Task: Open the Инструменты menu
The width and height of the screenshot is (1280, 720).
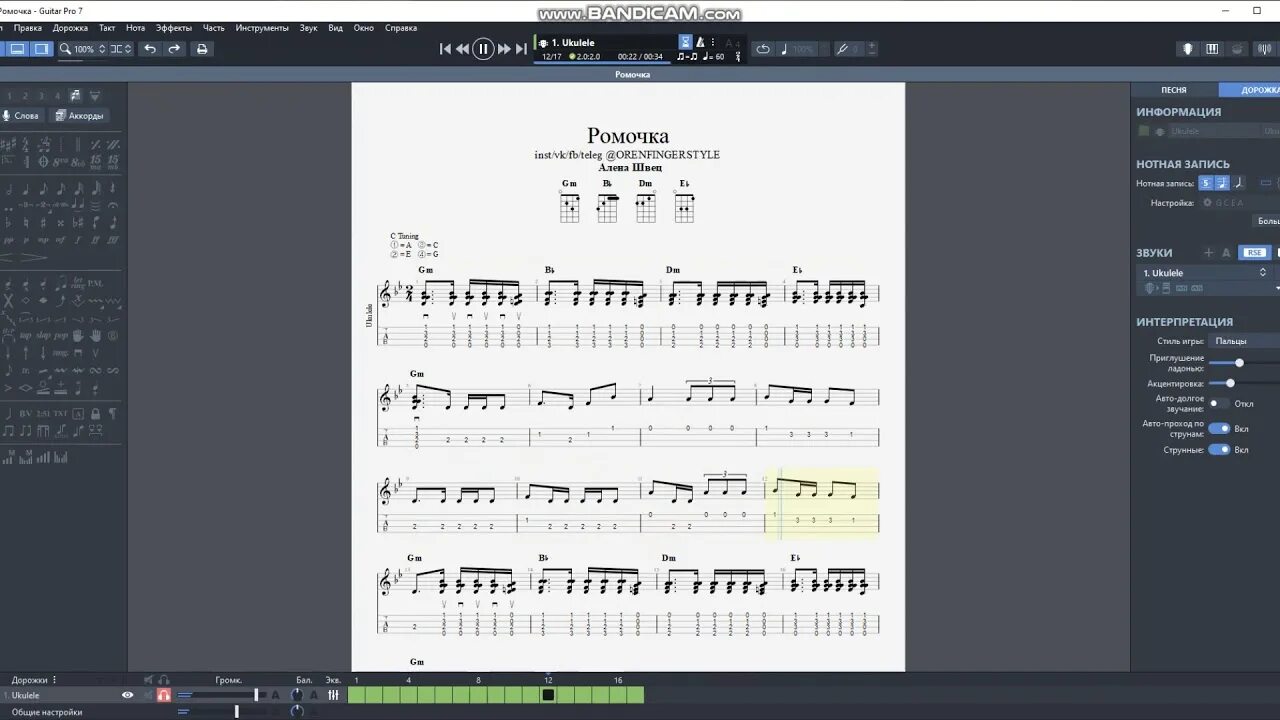Action: [262, 28]
